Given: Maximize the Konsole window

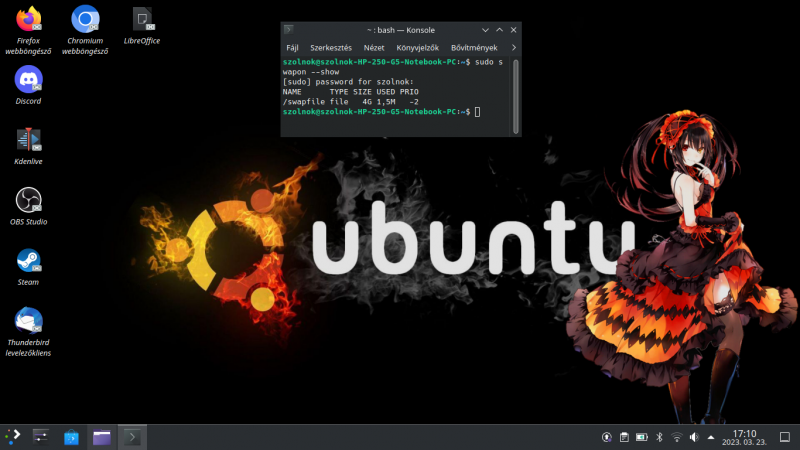Looking at the screenshot, I should click(x=499, y=30).
